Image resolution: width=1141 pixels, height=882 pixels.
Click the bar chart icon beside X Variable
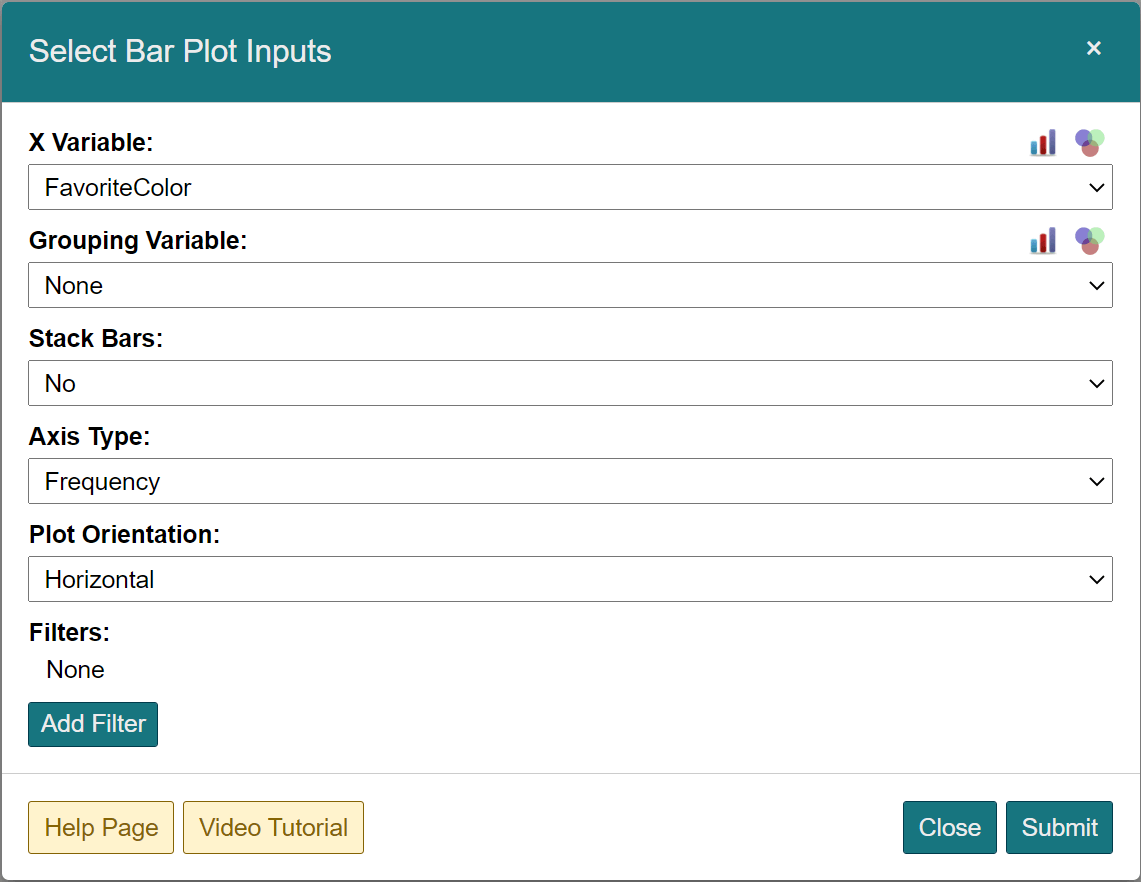pyautogui.click(x=1043, y=143)
